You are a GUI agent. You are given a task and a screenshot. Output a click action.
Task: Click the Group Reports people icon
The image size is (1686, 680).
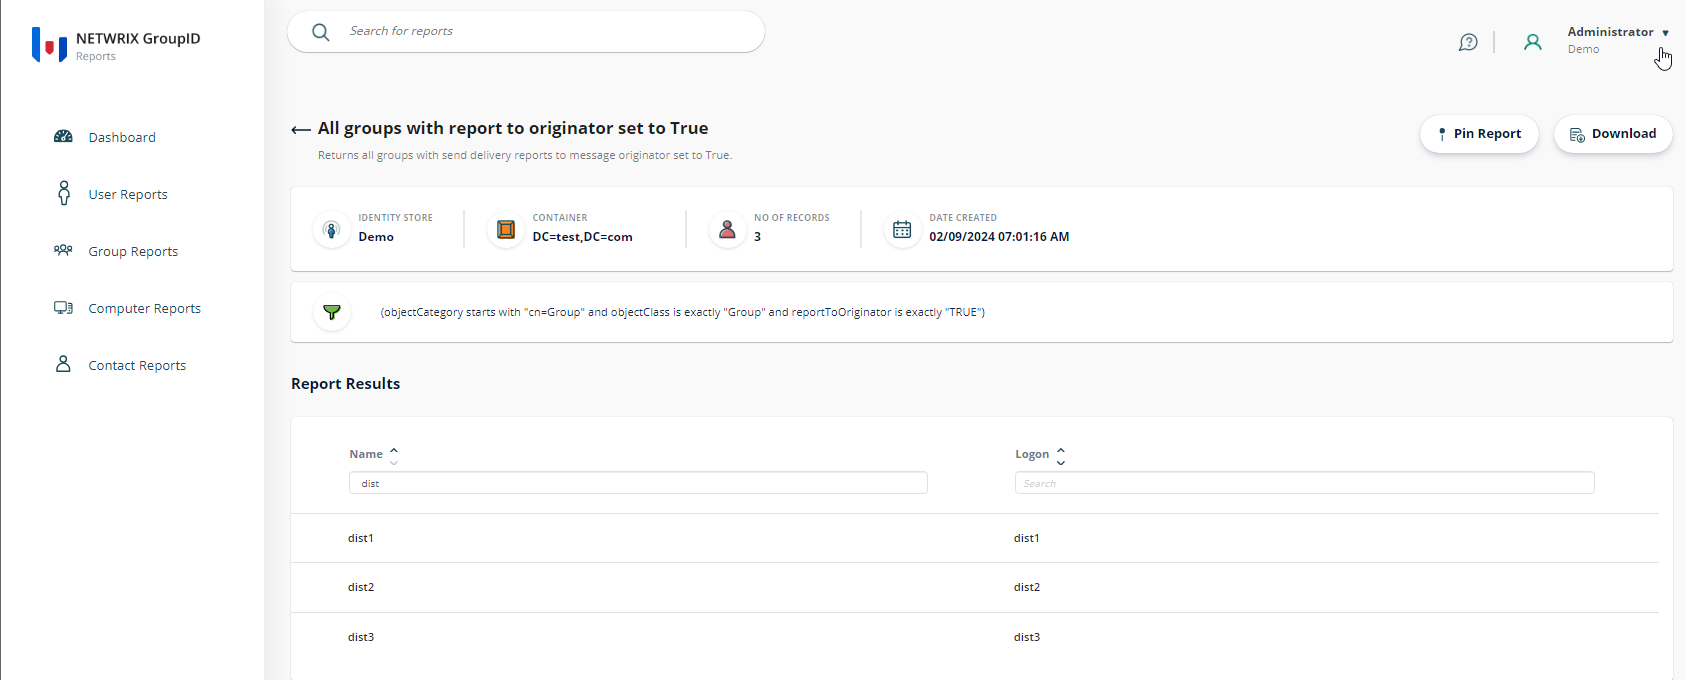(63, 250)
